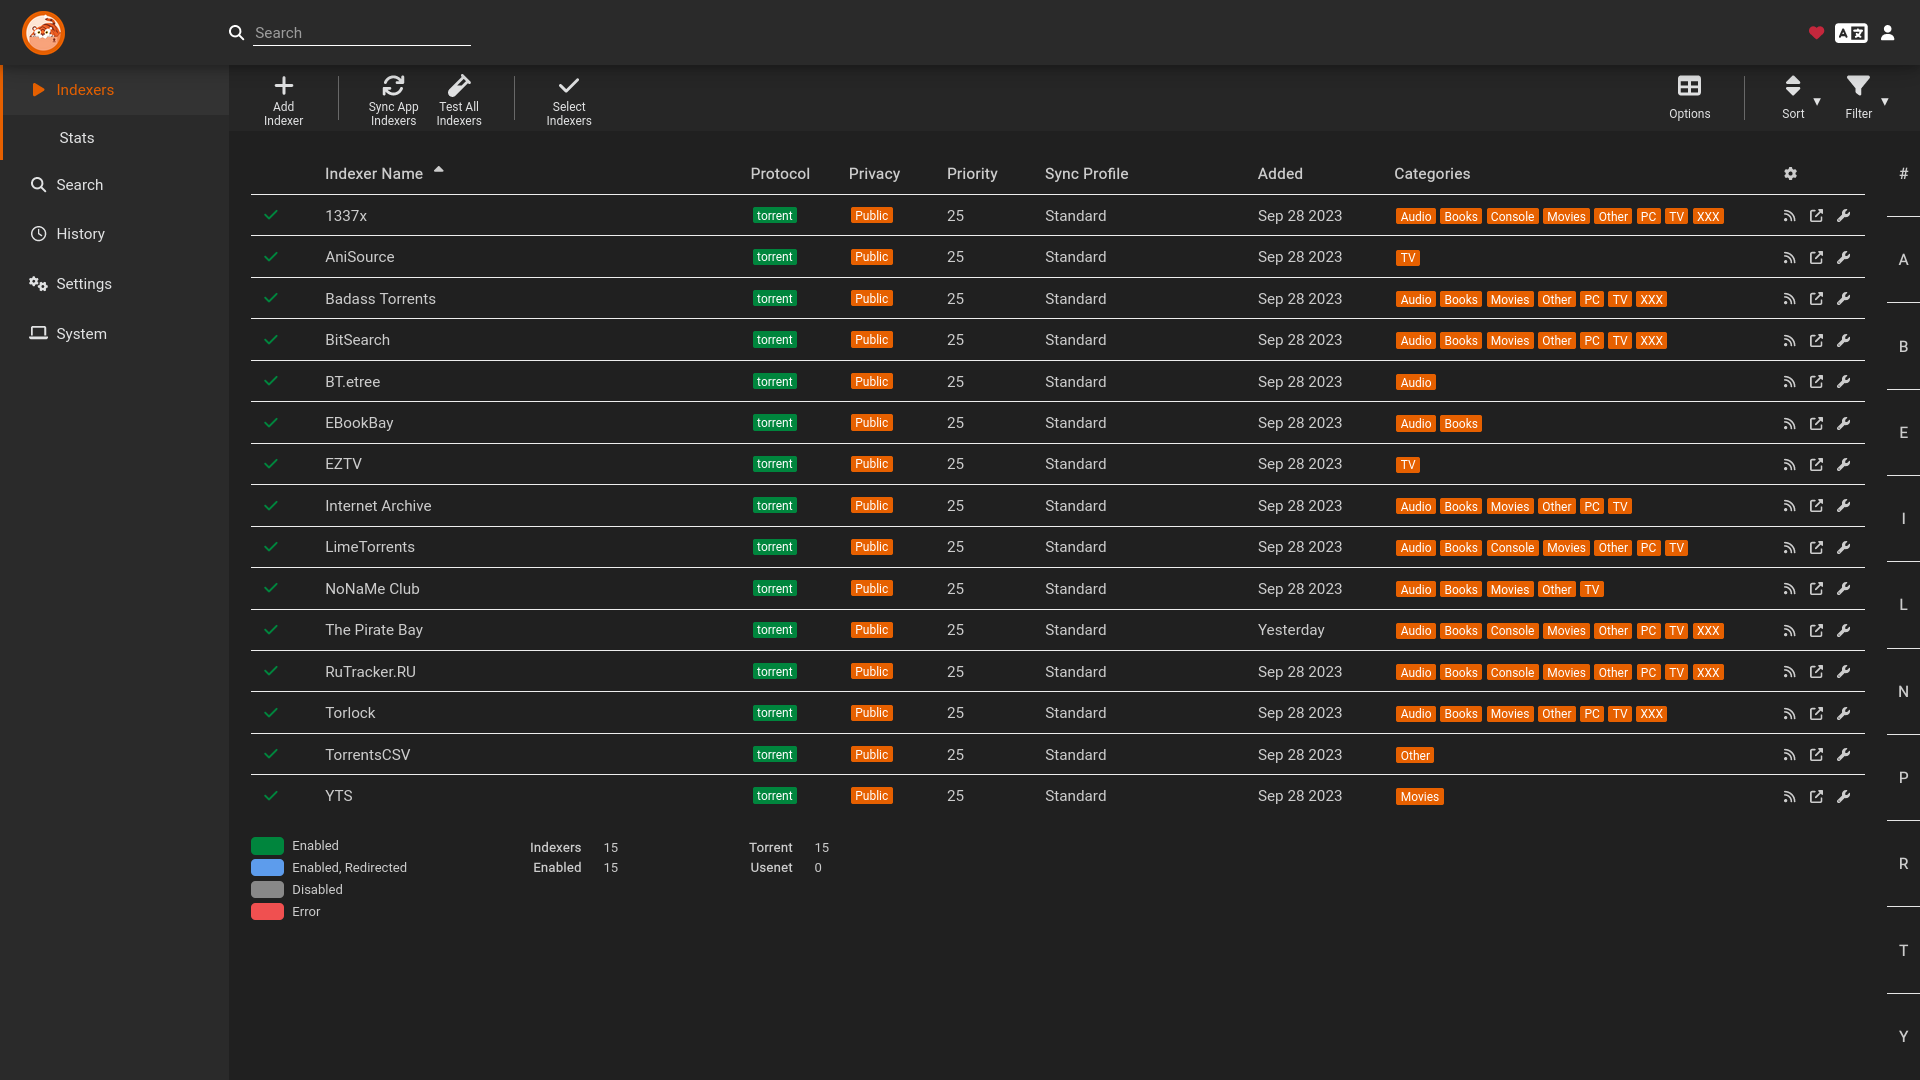
Task: Jump to letter T in the index bar
Action: click(x=1903, y=951)
